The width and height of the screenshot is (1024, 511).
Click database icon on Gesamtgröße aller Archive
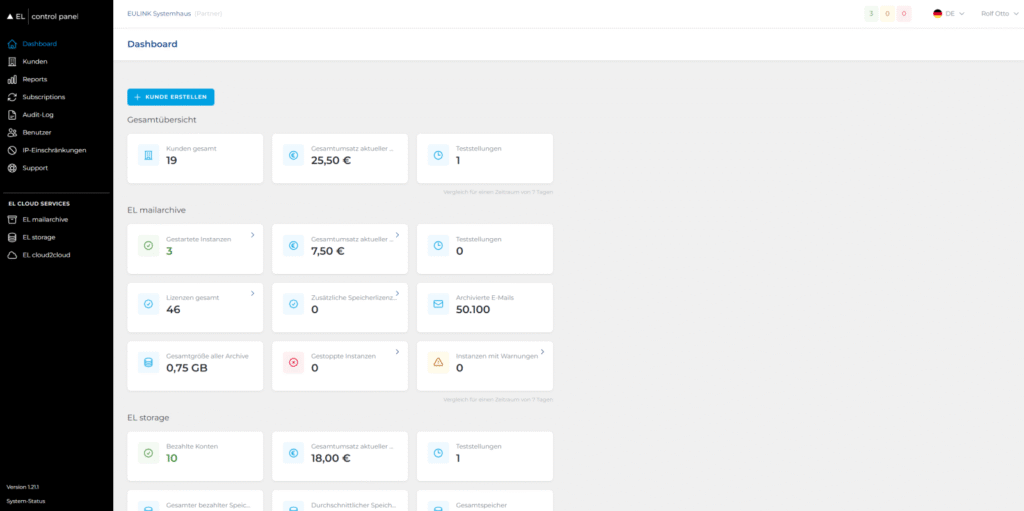[x=148, y=362]
